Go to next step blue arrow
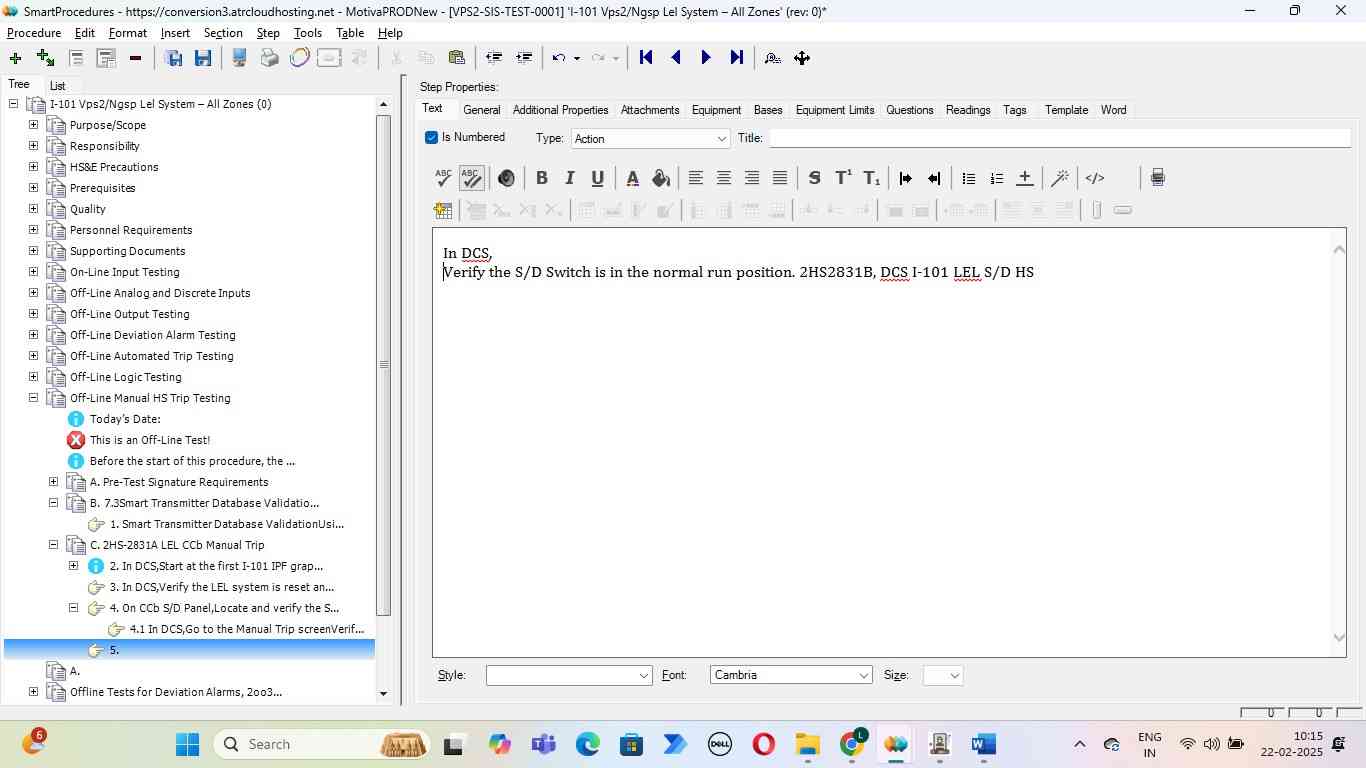The height and width of the screenshot is (768, 1366). [x=706, y=58]
